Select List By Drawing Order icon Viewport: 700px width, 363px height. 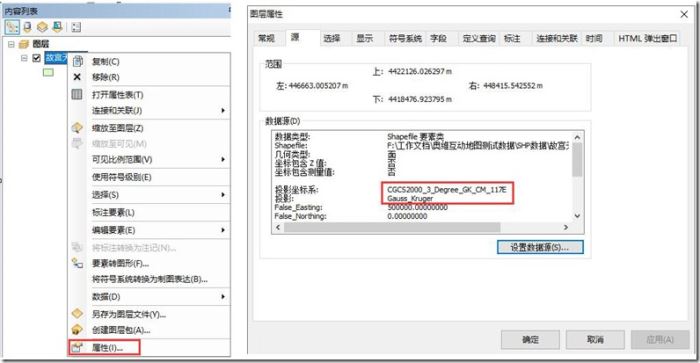(x=12, y=27)
